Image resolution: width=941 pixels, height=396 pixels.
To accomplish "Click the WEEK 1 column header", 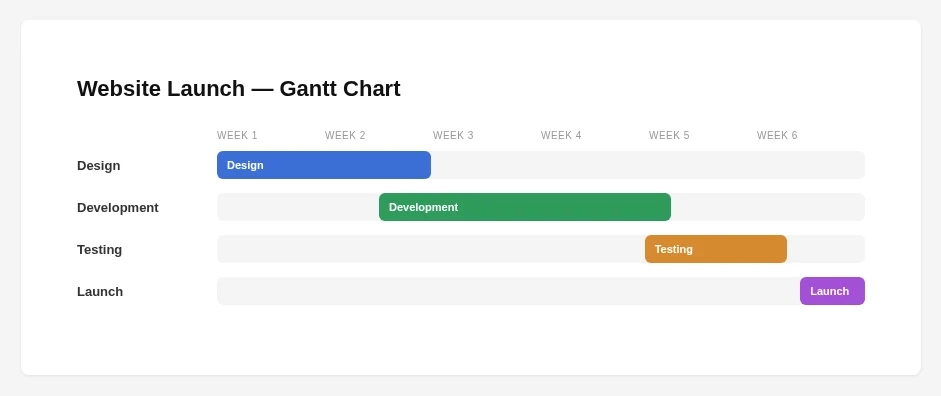I will [x=237, y=136].
